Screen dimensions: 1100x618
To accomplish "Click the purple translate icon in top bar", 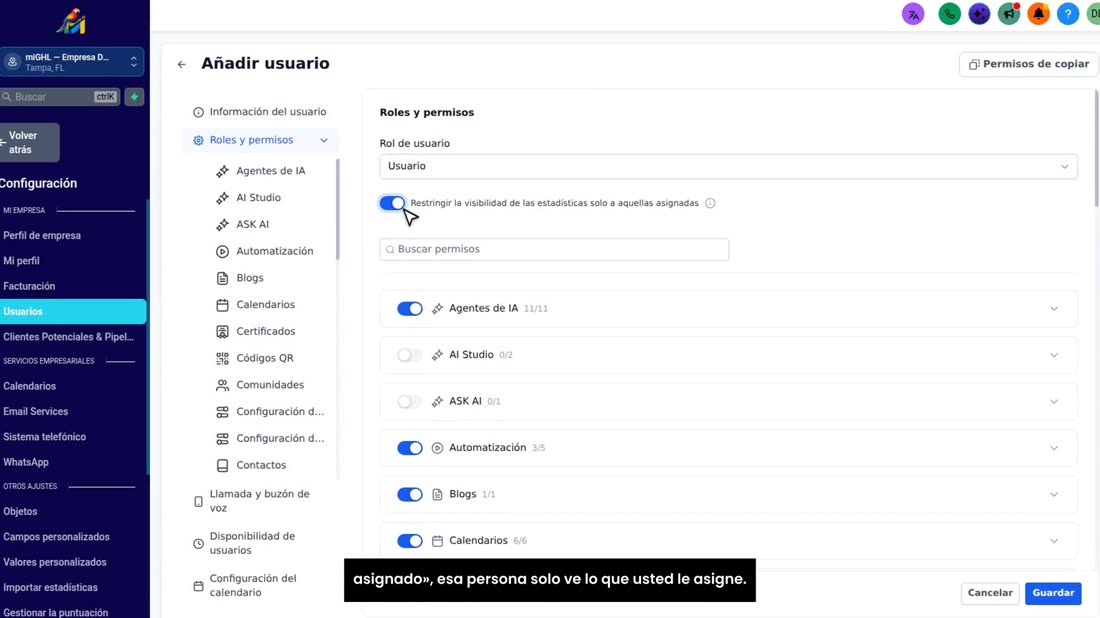I will tap(913, 14).
